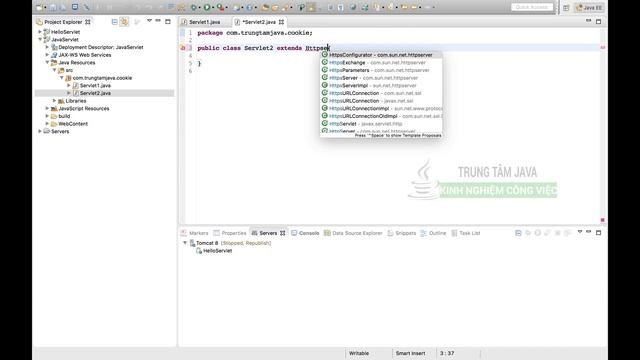Open the Markers tab

click(195, 233)
